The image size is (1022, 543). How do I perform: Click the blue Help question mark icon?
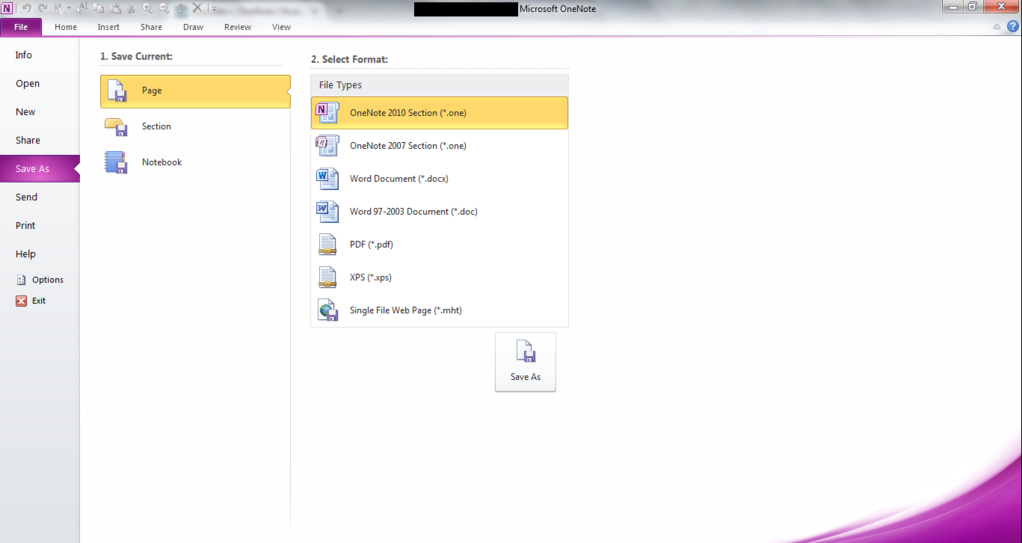point(1012,27)
